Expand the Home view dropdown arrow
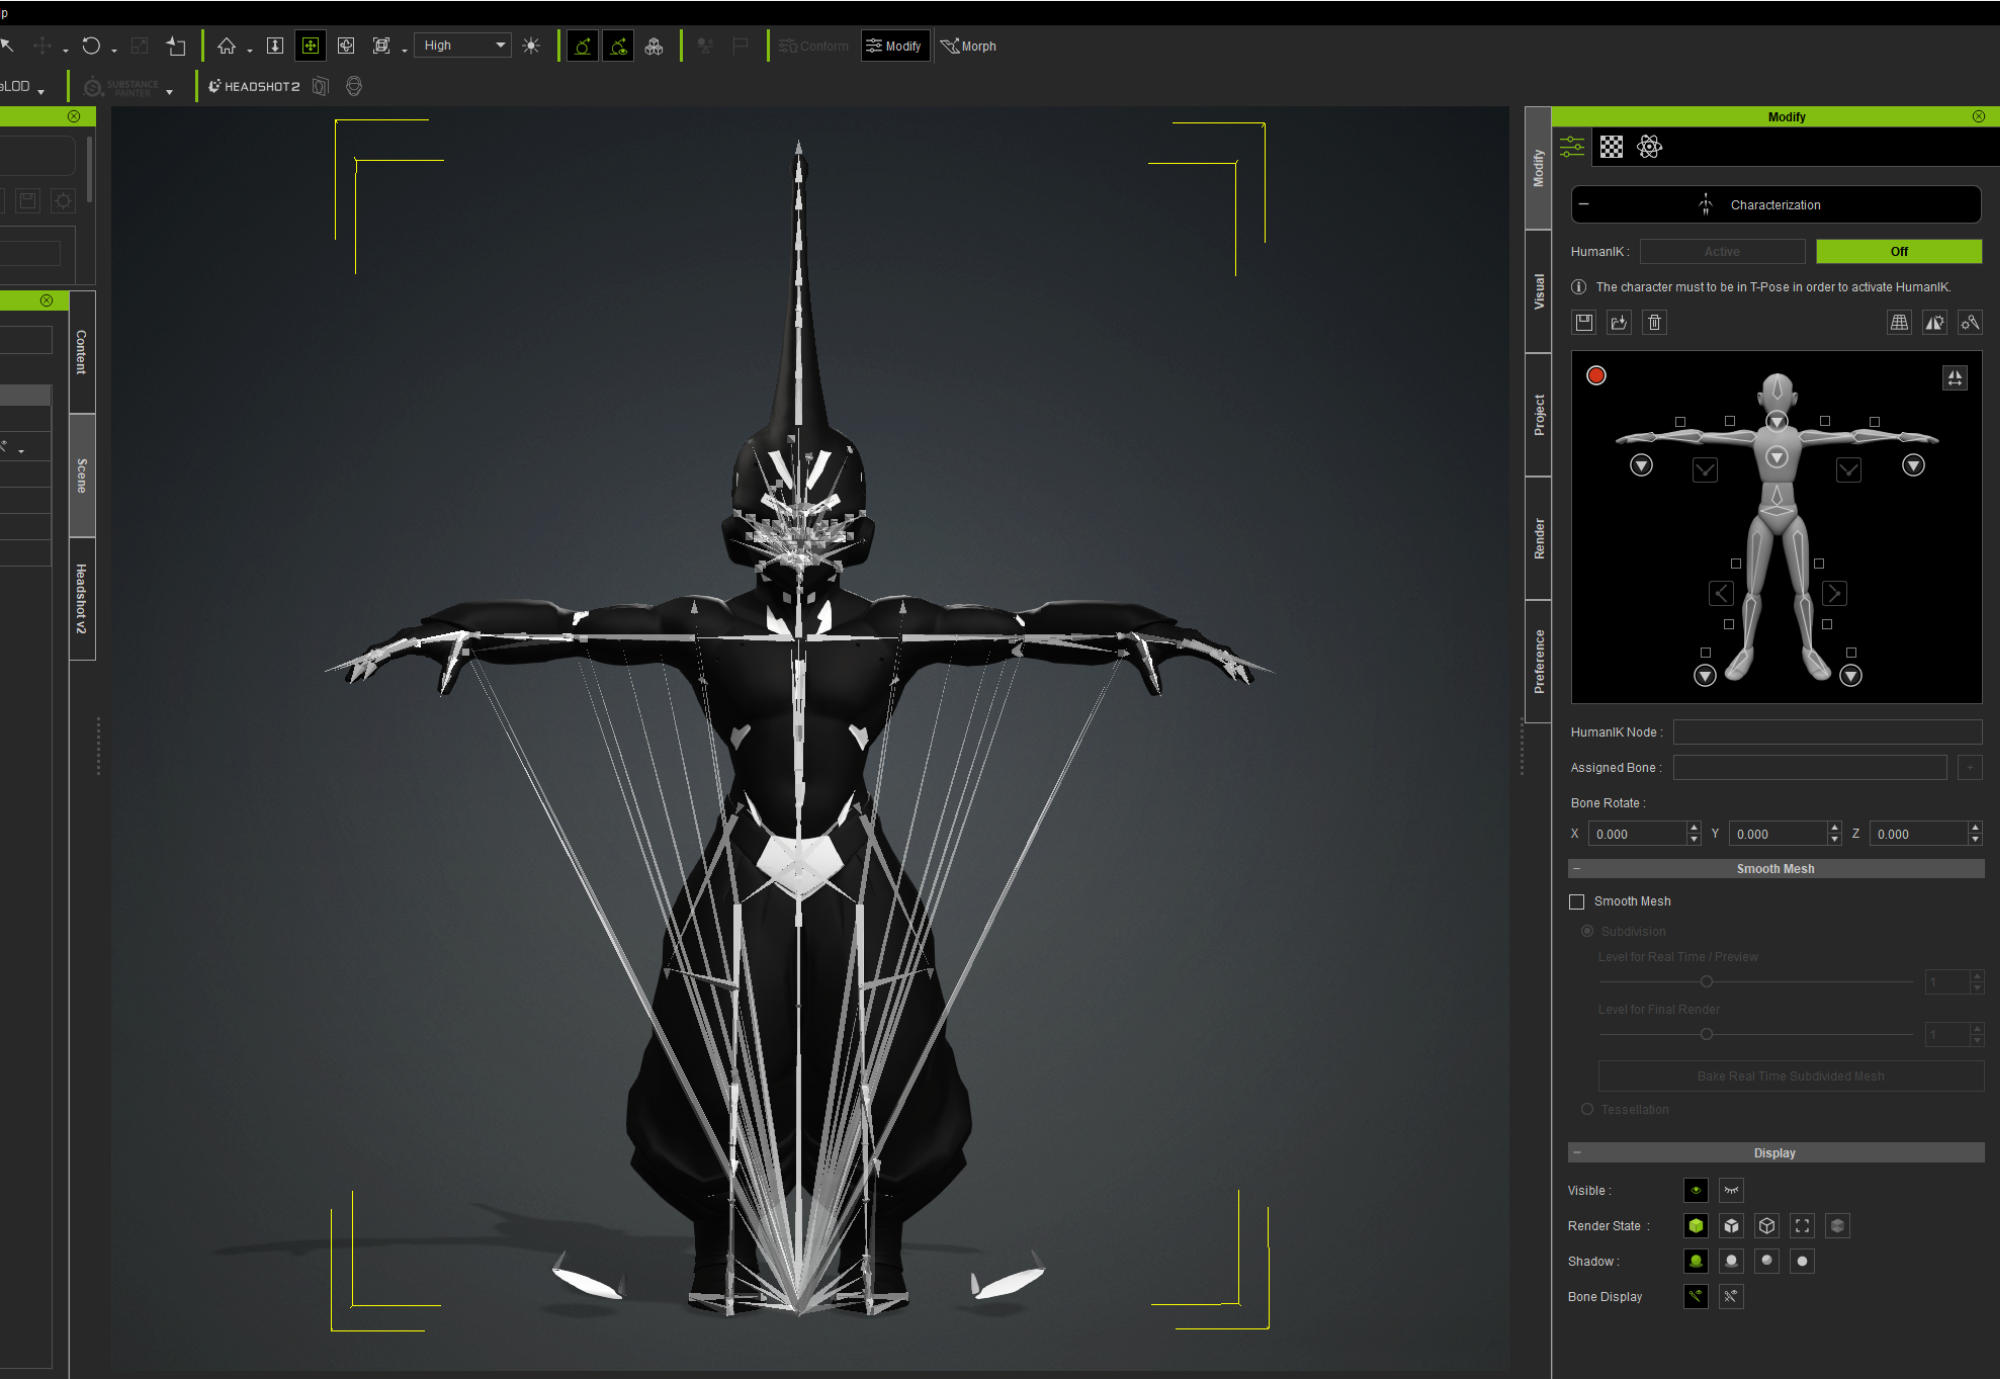2000x1379 pixels. pos(250,49)
